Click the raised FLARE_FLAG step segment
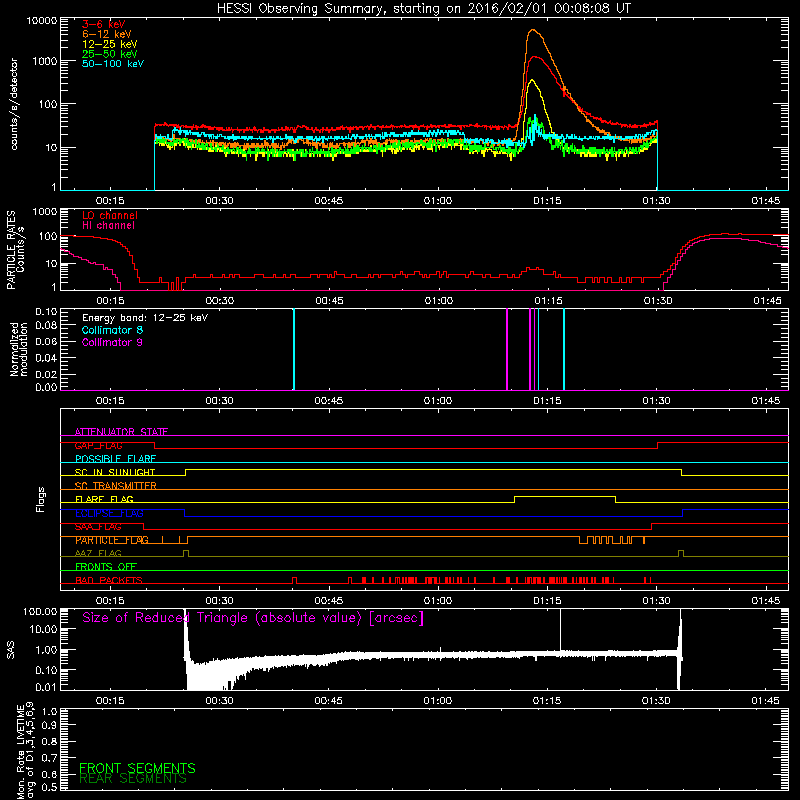800x800 pixels. (x=565, y=496)
